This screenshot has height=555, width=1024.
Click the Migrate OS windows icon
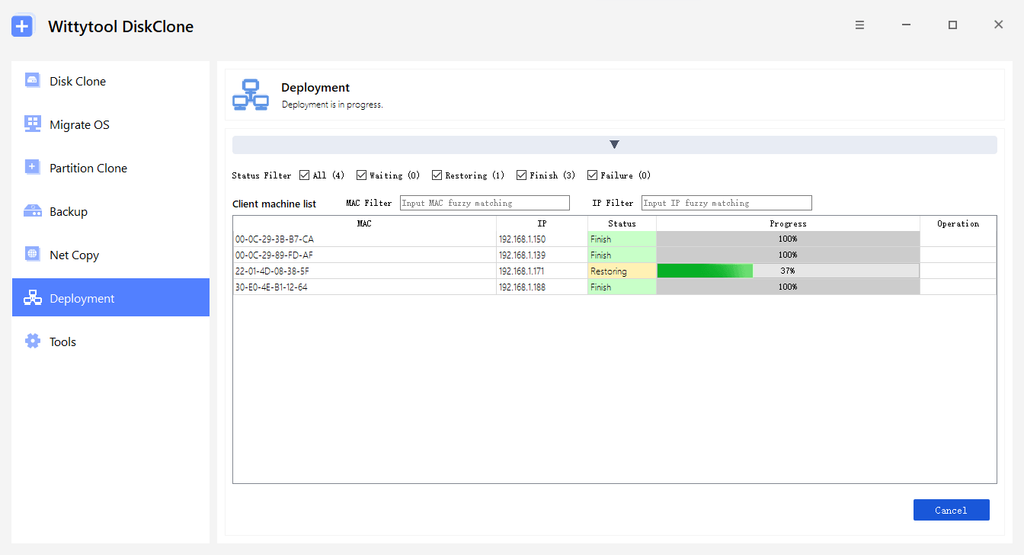[32, 123]
